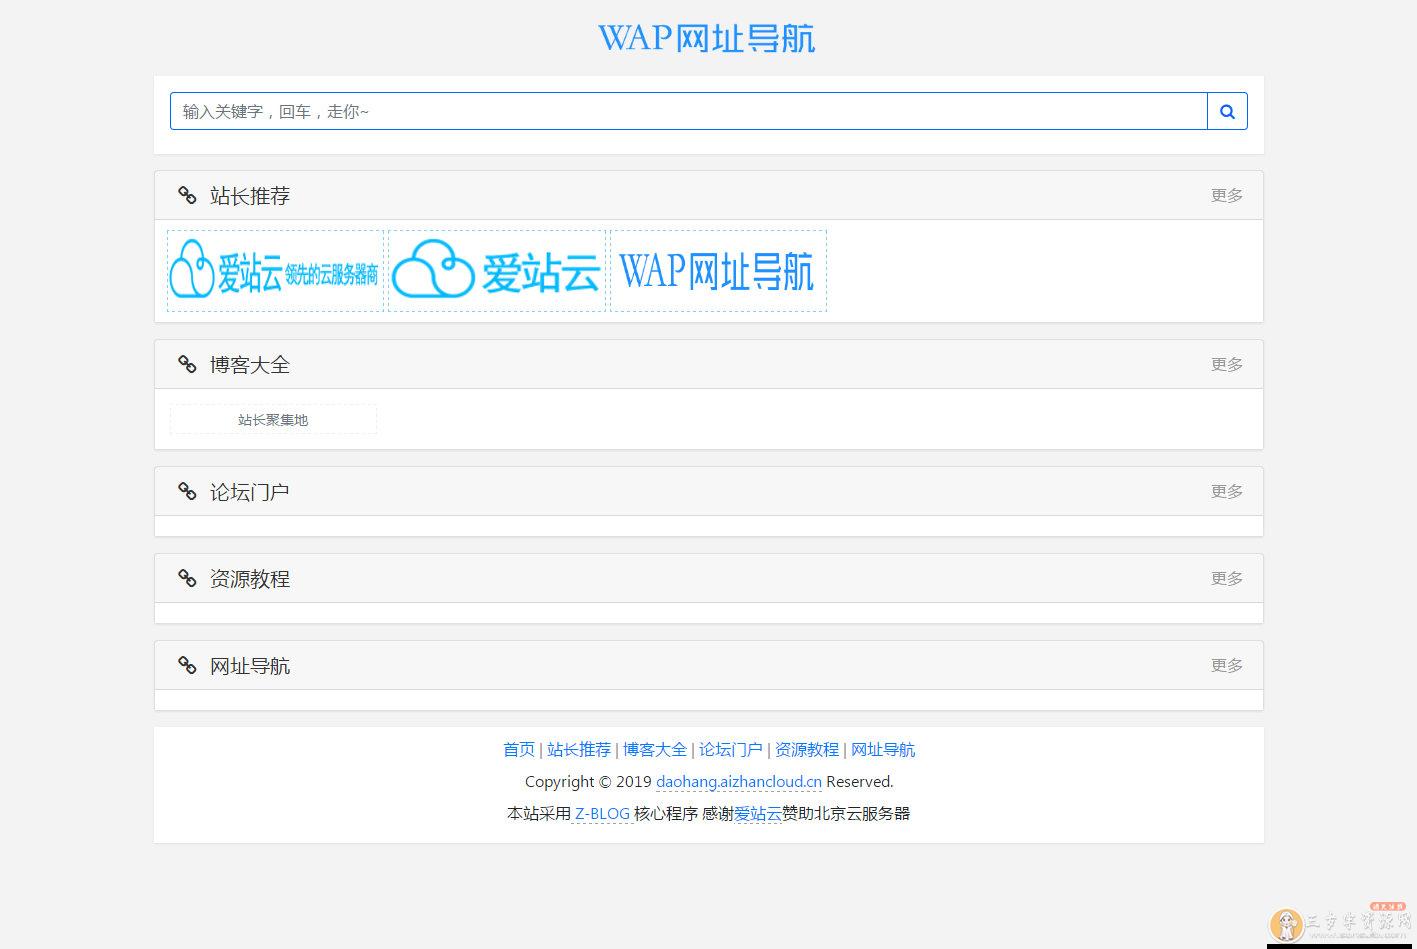Click the WAP网址导航 page title logo
1417x949 pixels.
pos(707,38)
